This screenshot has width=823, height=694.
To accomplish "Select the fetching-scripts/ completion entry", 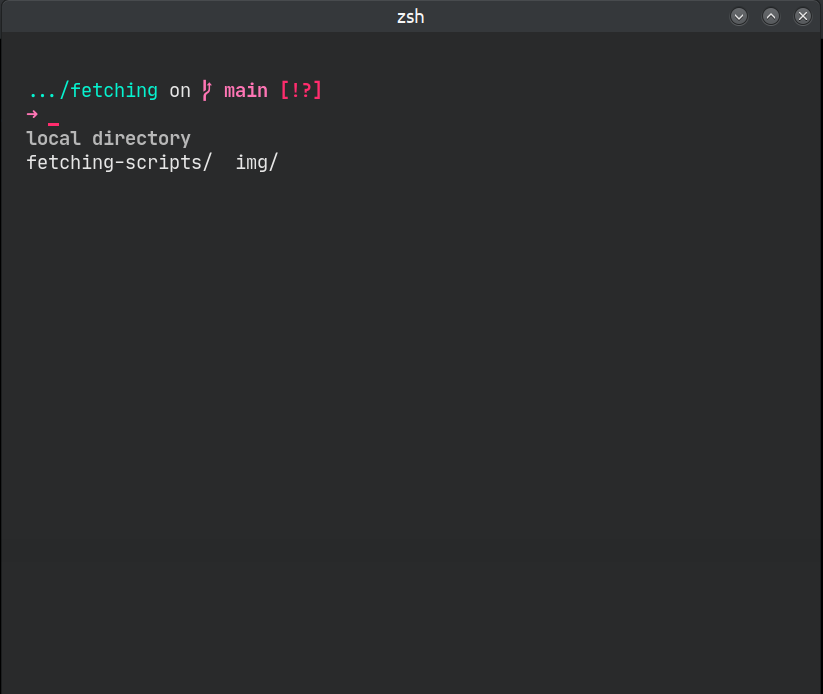I will [119, 162].
